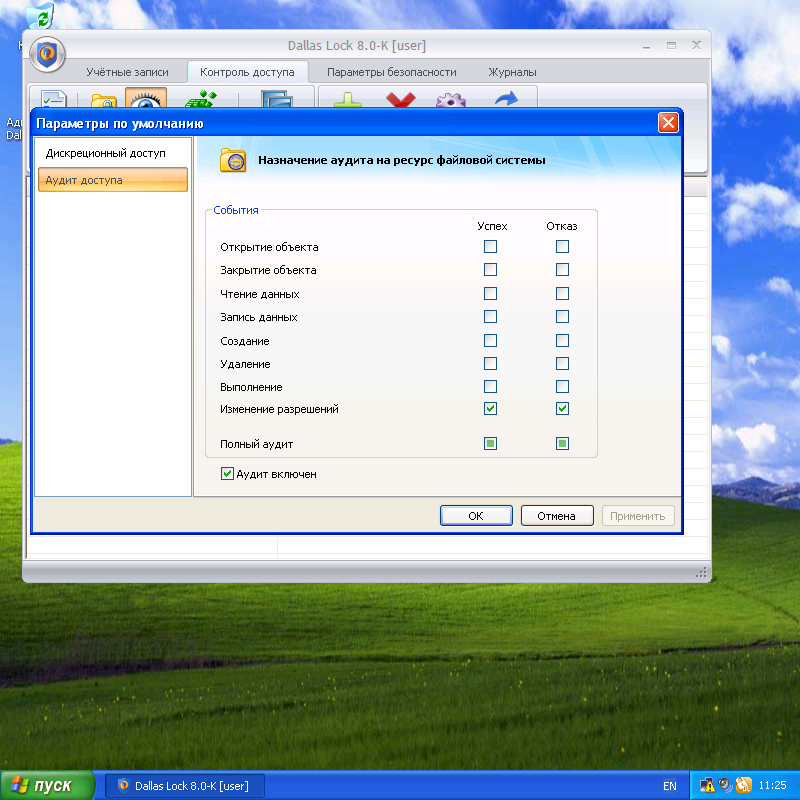Click the Отмена button
The image size is (800, 800).
557,516
